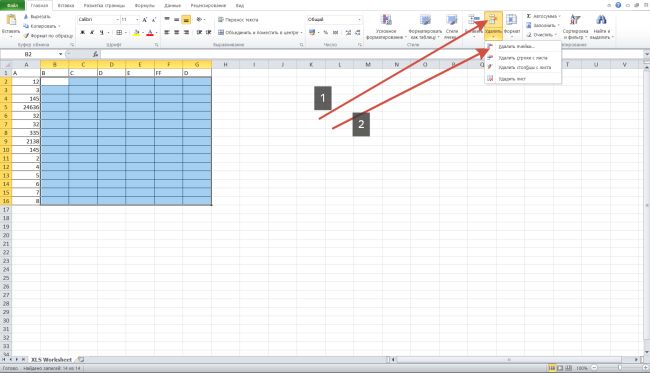Select the Format Painter (Формат по образцу)

(48, 36)
